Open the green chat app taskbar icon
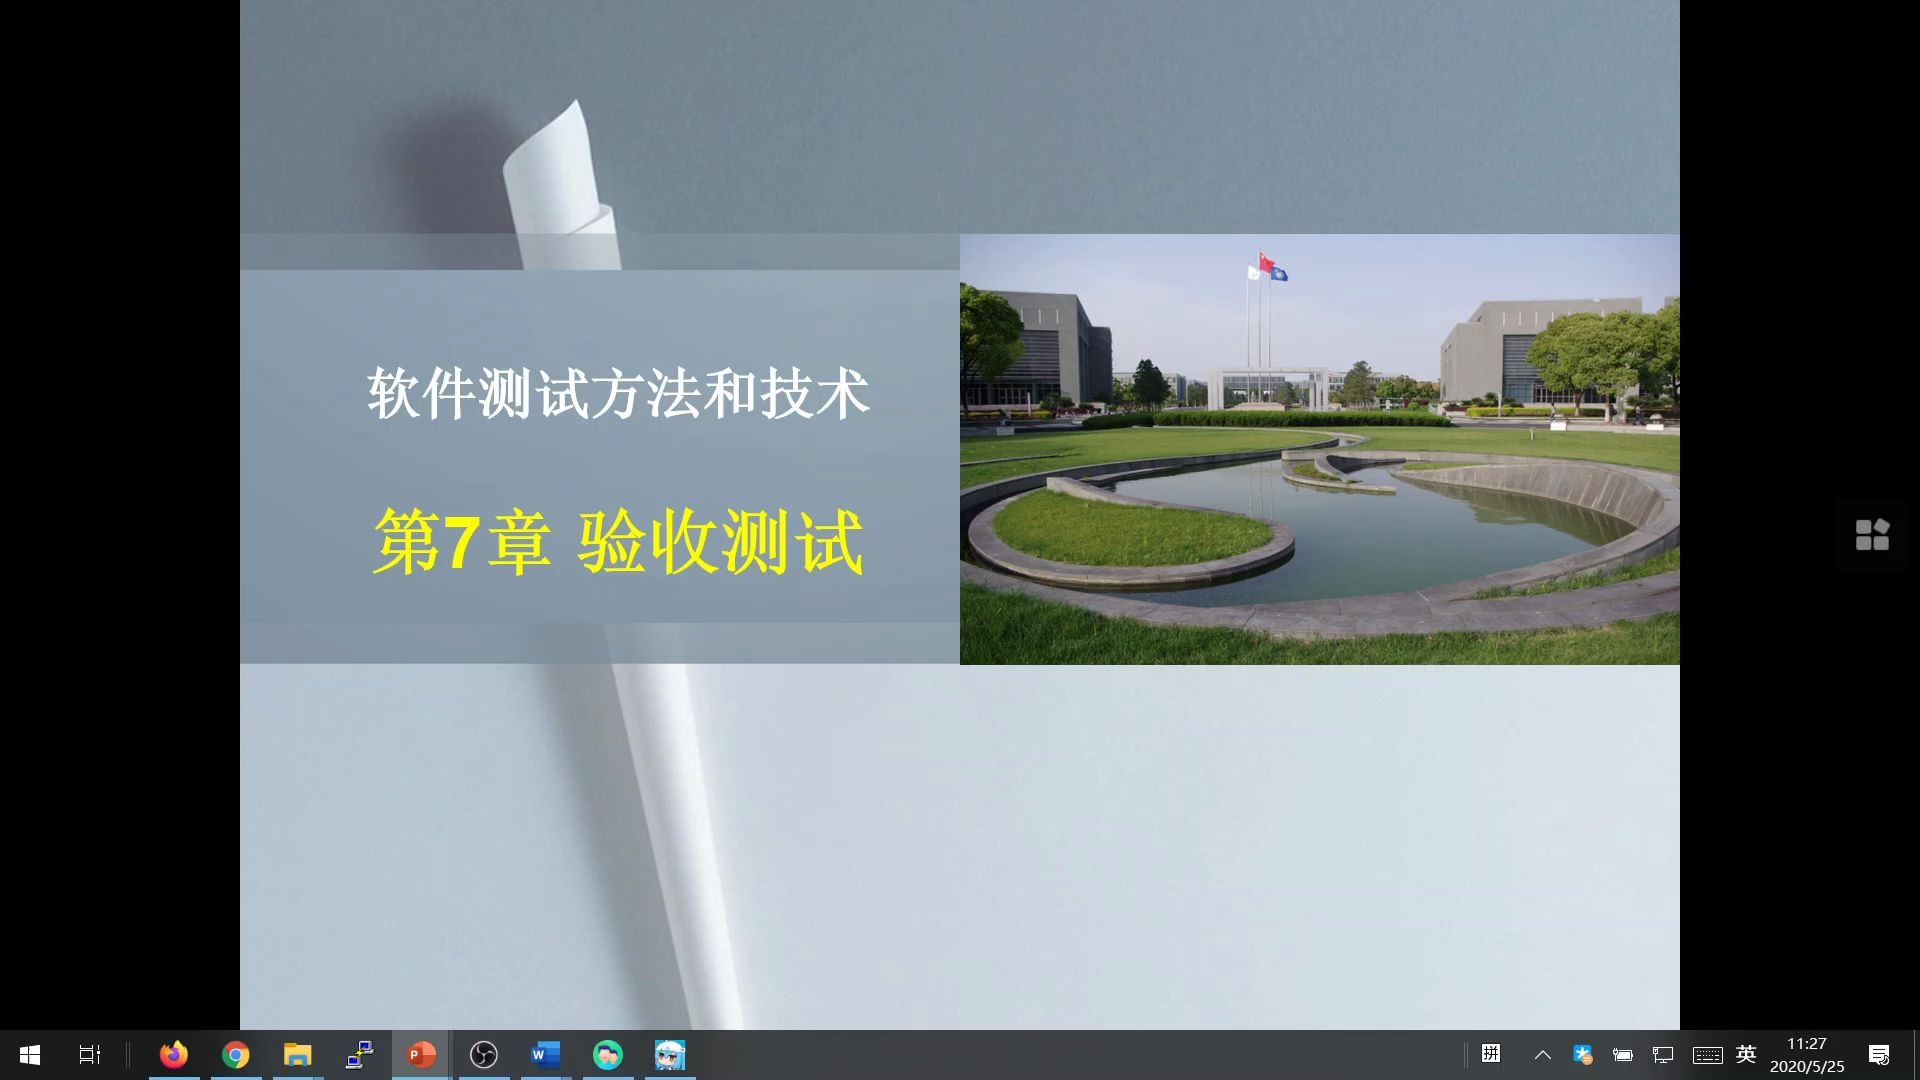The height and width of the screenshot is (1080, 1920). [x=608, y=1055]
